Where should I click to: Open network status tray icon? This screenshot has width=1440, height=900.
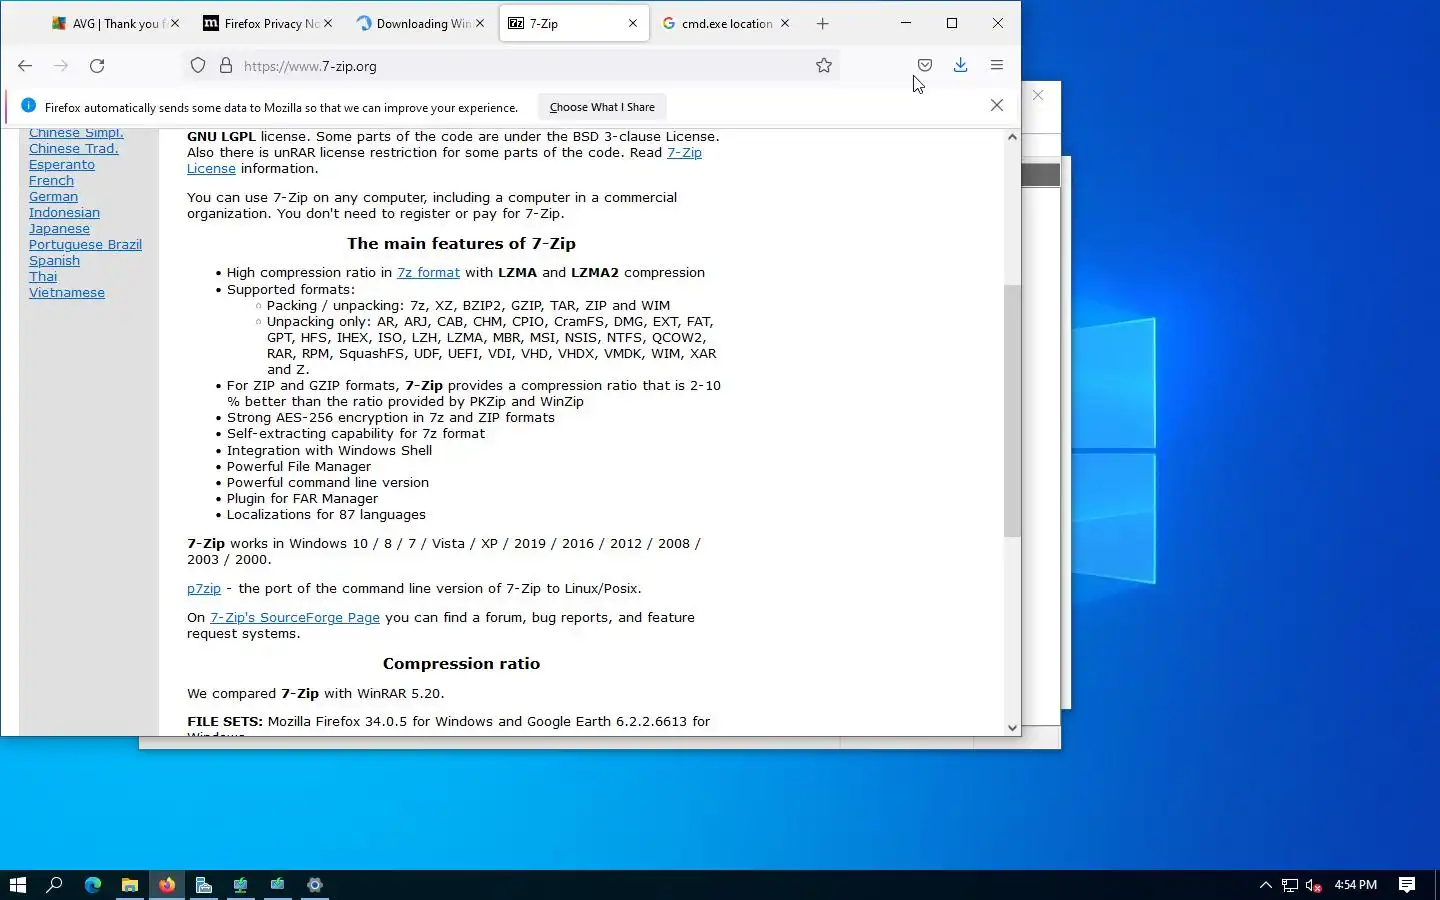1290,885
